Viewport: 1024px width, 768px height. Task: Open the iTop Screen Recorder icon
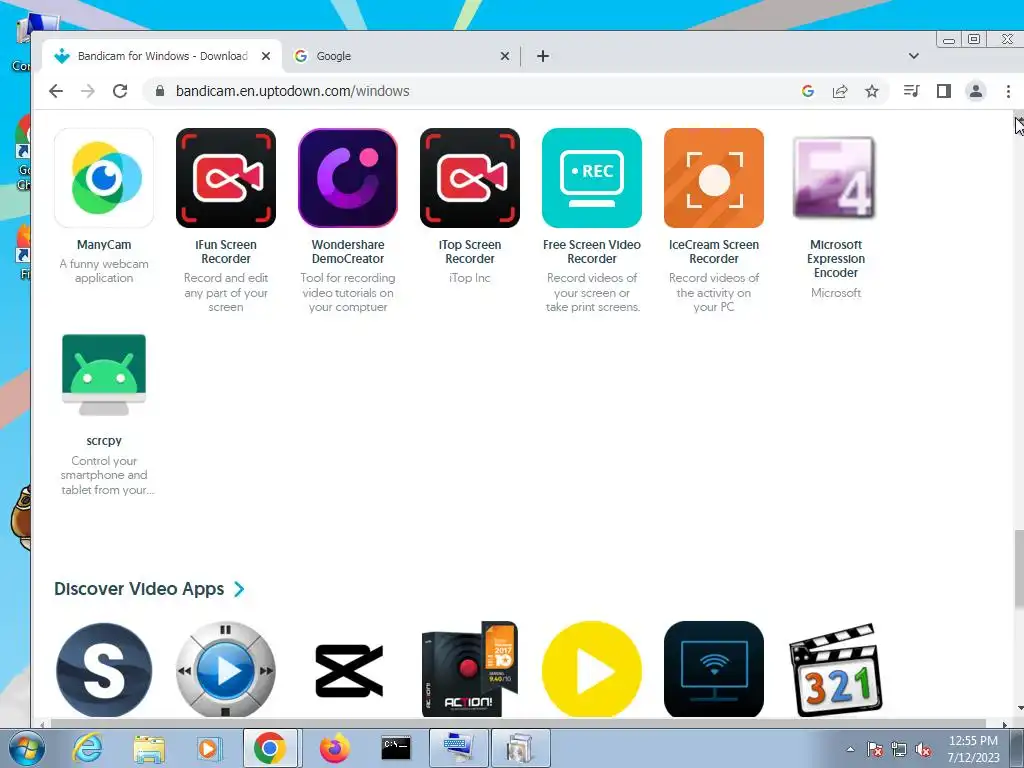click(x=470, y=178)
